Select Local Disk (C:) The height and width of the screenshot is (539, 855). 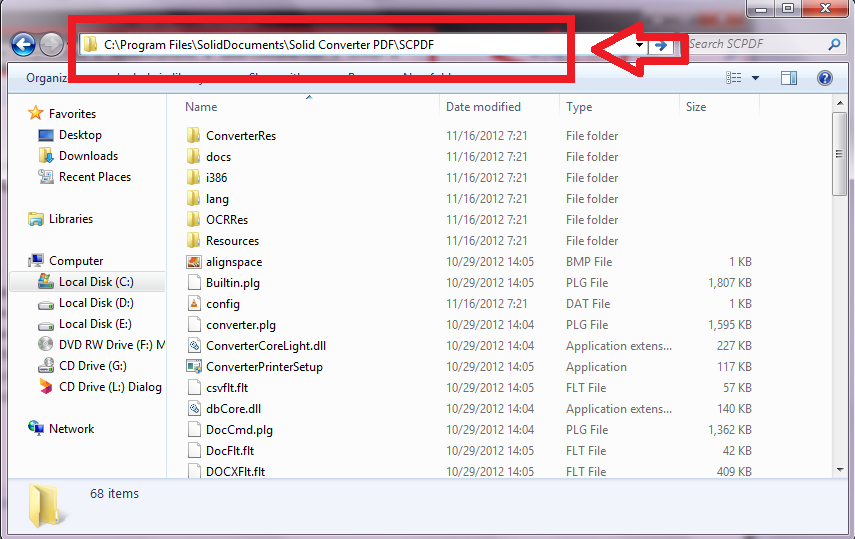coord(96,282)
